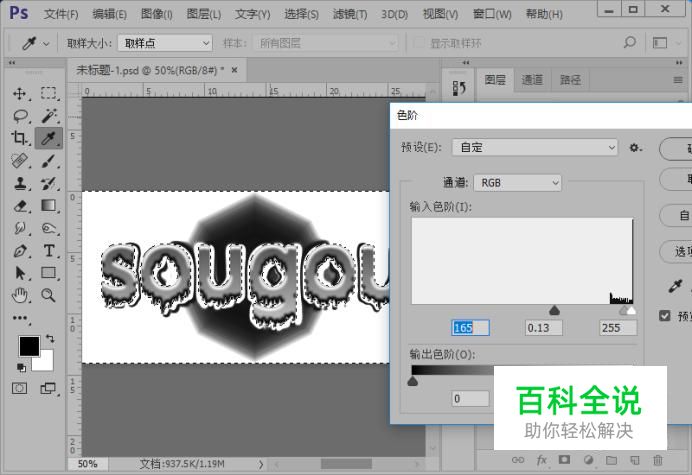This screenshot has height=475, width=692.
Task: Open Levels preset options gear
Action: click(x=635, y=147)
